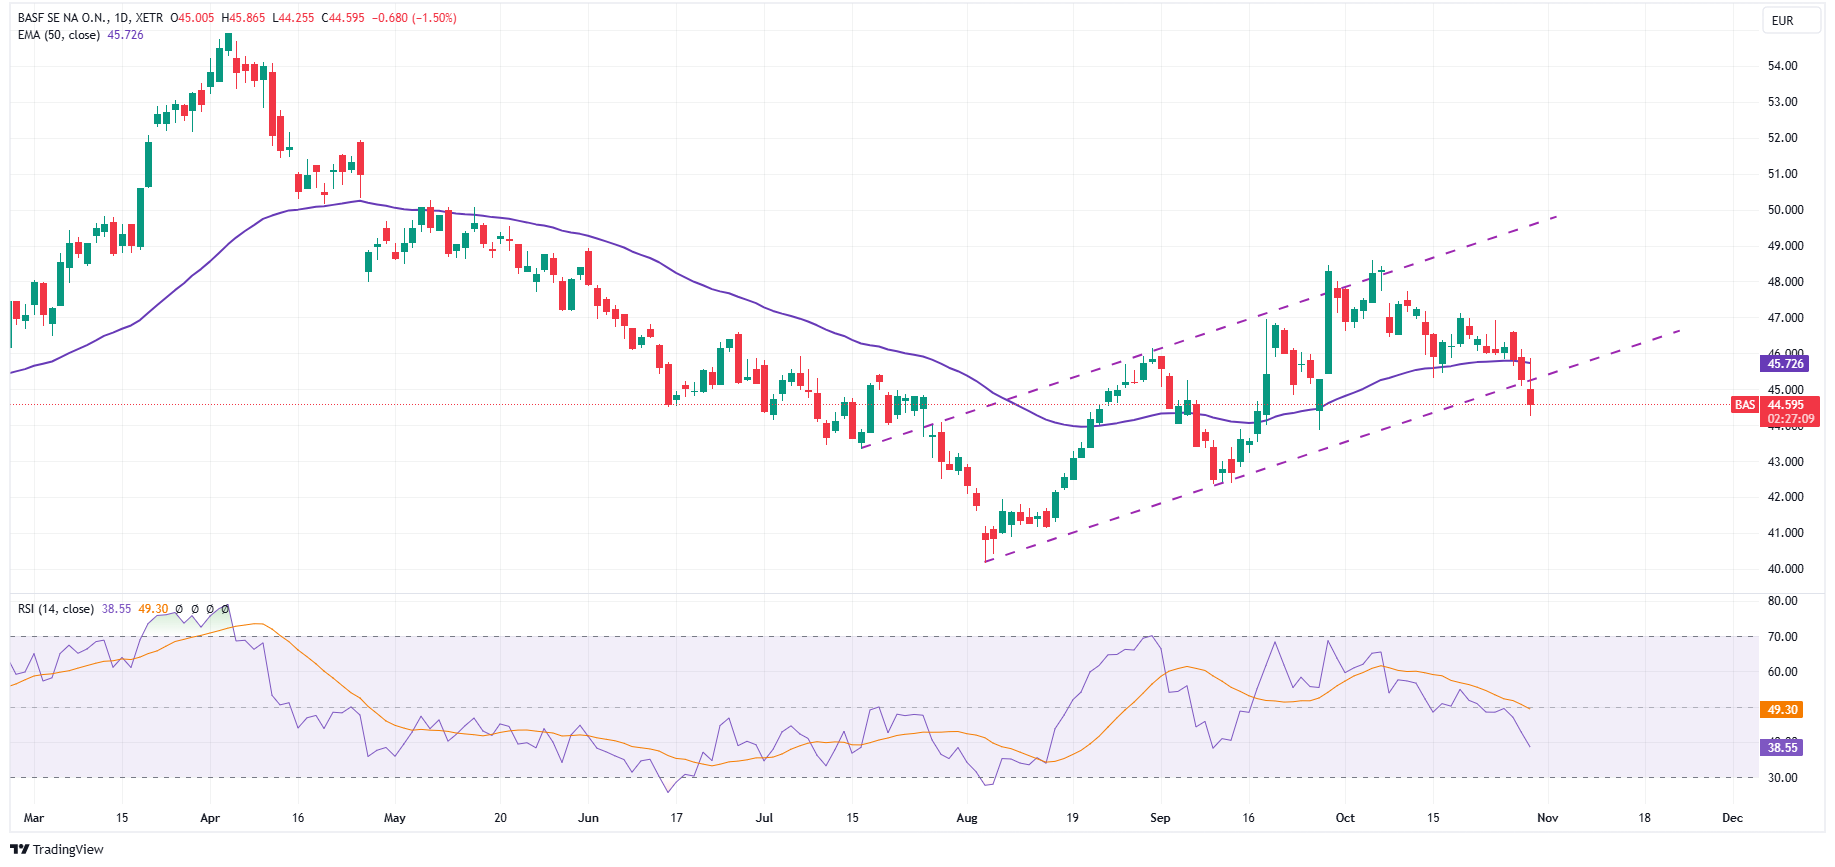The height and width of the screenshot is (867, 1835).
Task: Select the EMA (50, close) indicator label
Action: [x=59, y=35]
